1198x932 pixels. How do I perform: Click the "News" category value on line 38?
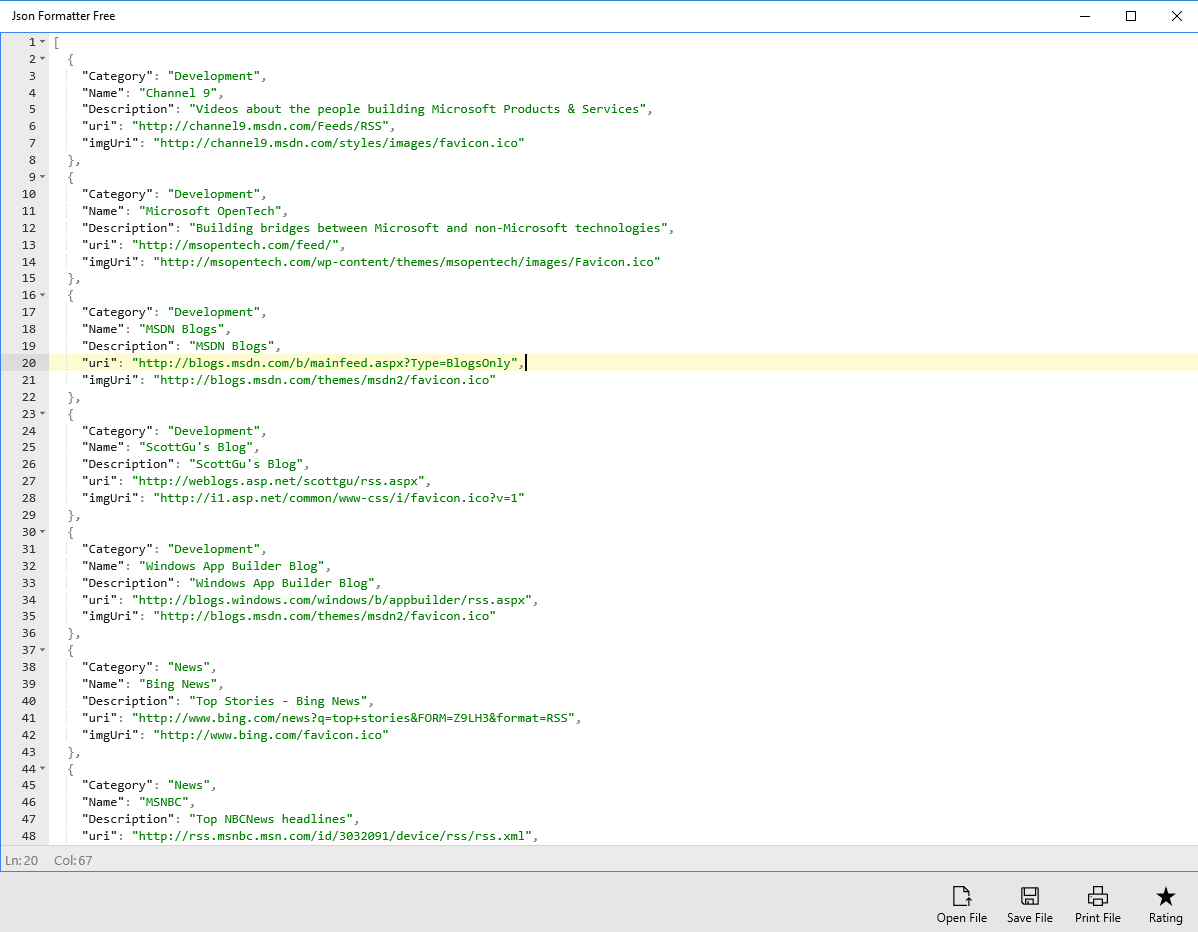189,667
